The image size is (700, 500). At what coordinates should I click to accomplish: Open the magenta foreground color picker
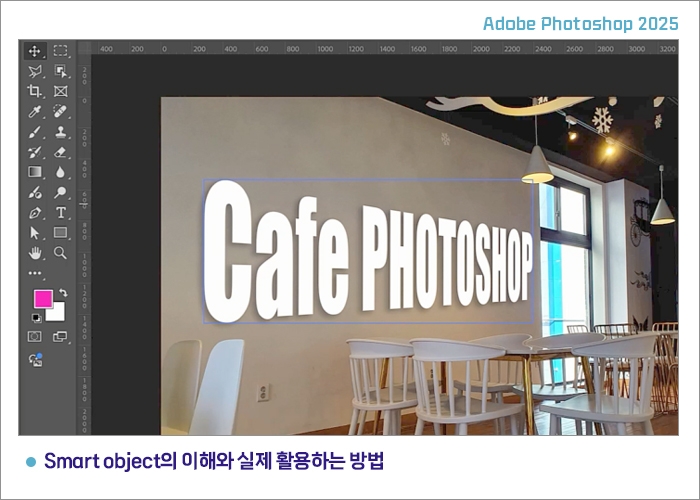coord(43,299)
